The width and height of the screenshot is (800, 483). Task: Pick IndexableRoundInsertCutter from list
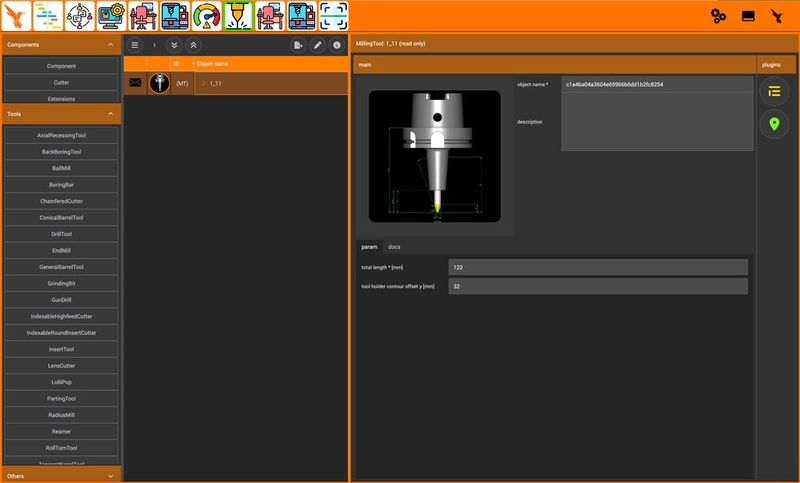[61, 333]
